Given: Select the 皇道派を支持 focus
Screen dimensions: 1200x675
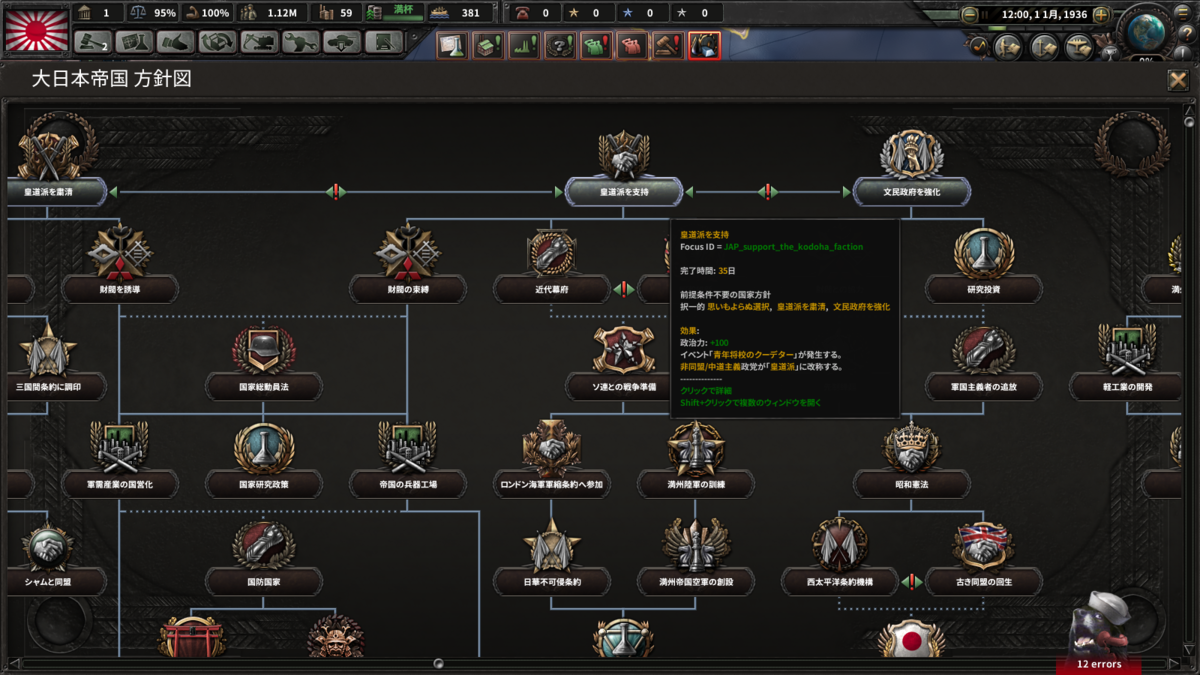Looking at the screenshot, I should click(x=624, y=191).
